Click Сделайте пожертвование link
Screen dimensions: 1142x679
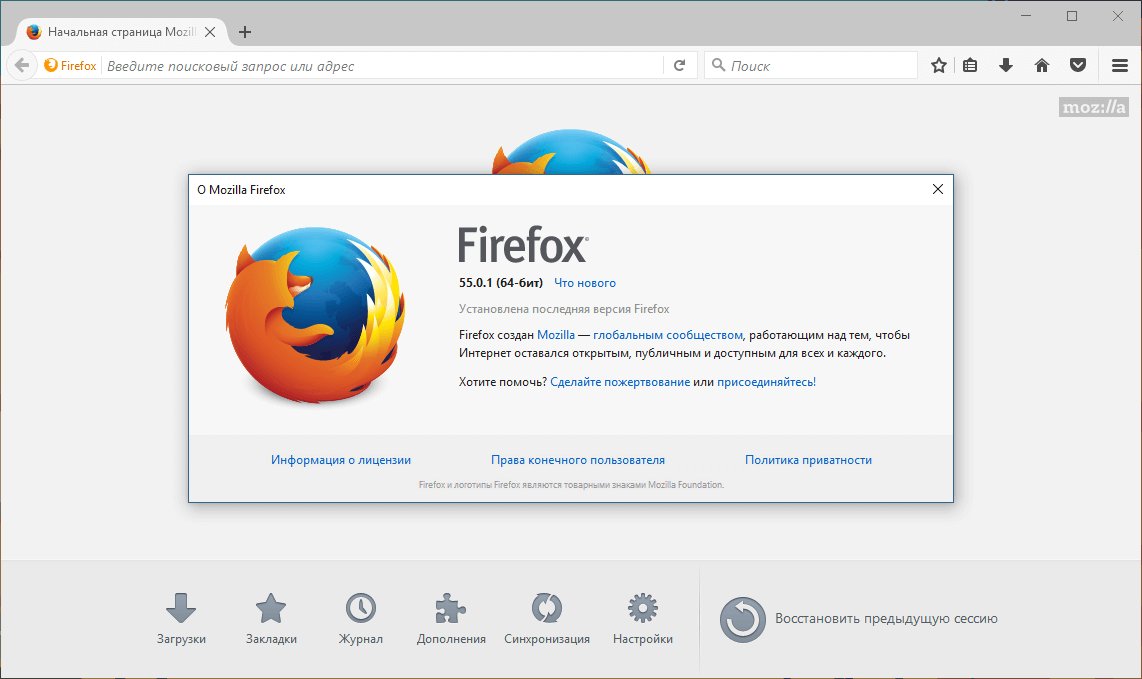(620, 382)
